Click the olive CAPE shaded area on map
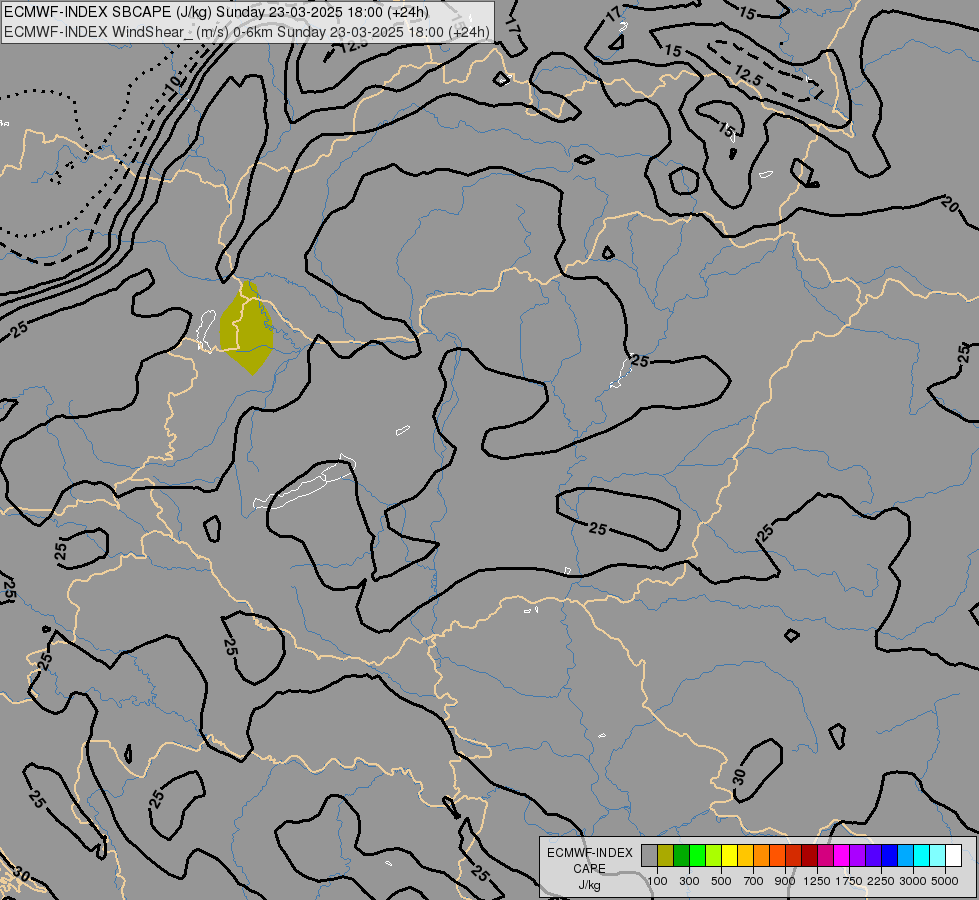This screenshot has height=900, width=979. point(247,327)
